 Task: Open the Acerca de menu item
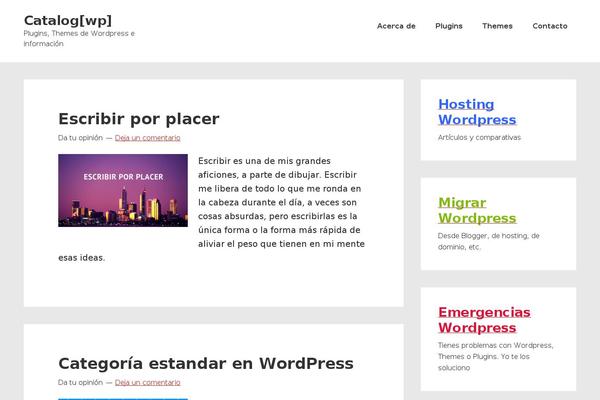coord(396,26)
